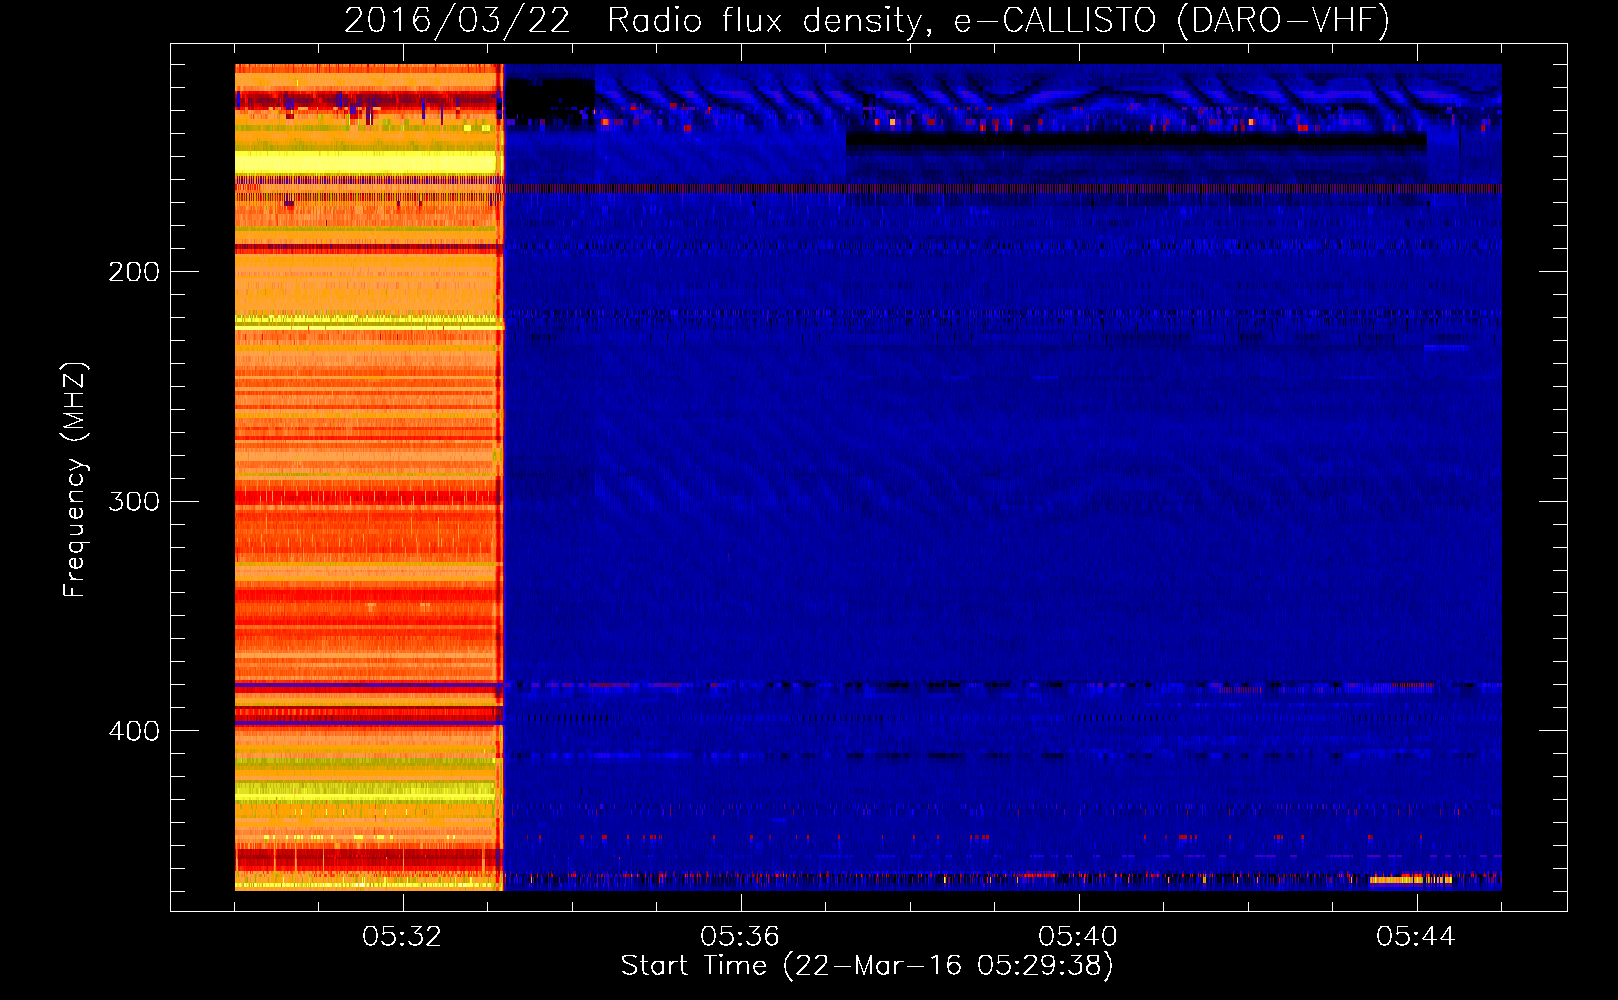
Task: Click the 300 frequency tick label
Action: pos(134,501)
